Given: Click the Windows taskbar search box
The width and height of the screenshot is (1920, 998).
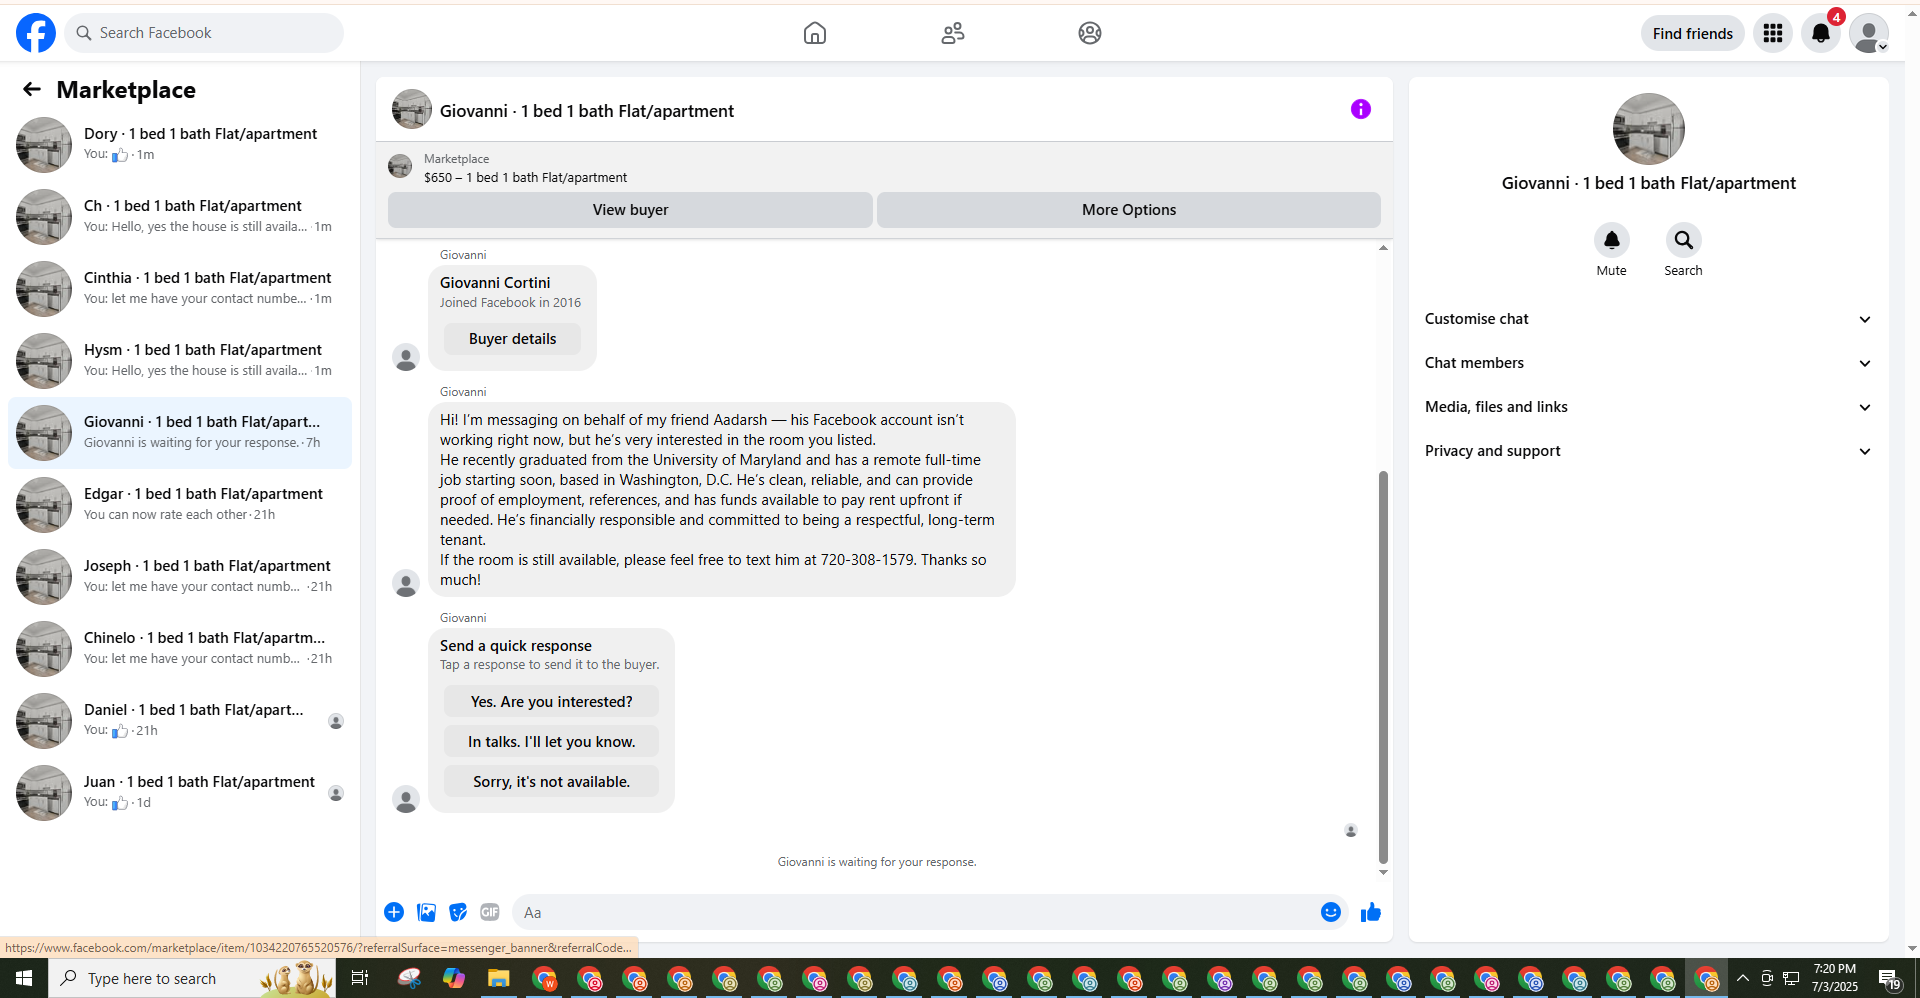Looking at the screenshot, I should 192,978.
